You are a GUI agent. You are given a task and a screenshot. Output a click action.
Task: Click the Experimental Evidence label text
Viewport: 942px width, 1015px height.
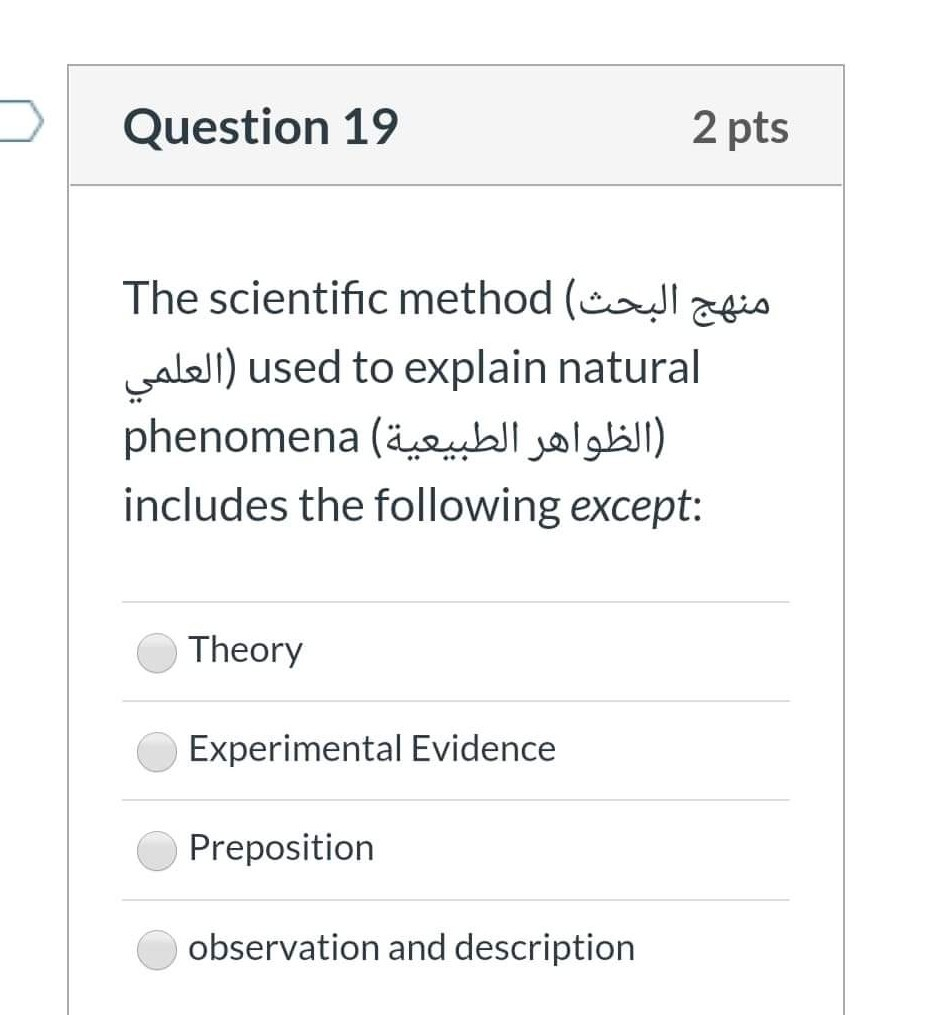click(x=371, y=750)
